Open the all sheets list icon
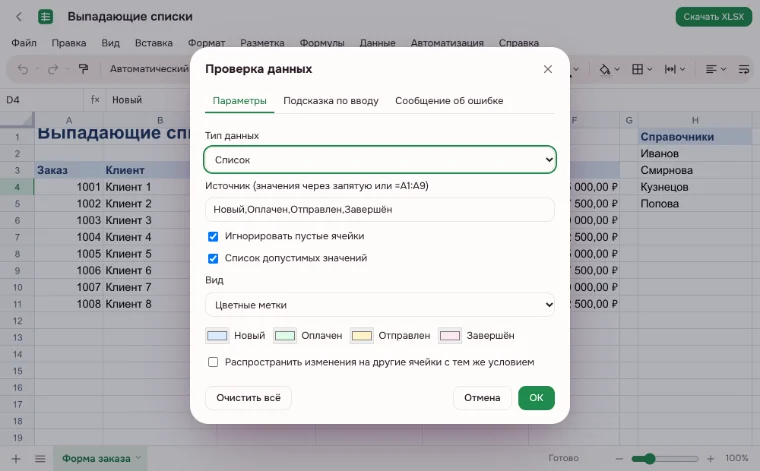Image resolution: width=760 pixels, height=471 pixels. [40, 458]
